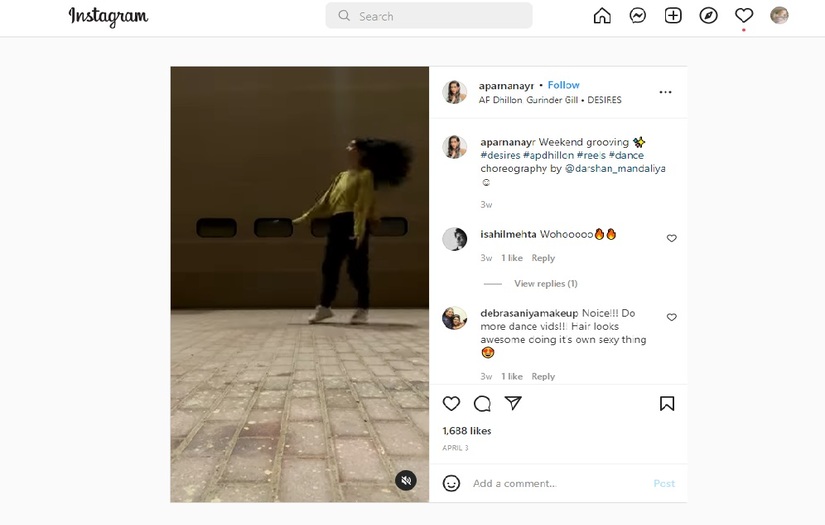Reply to isahilmehta's comment

pos(543,258)
